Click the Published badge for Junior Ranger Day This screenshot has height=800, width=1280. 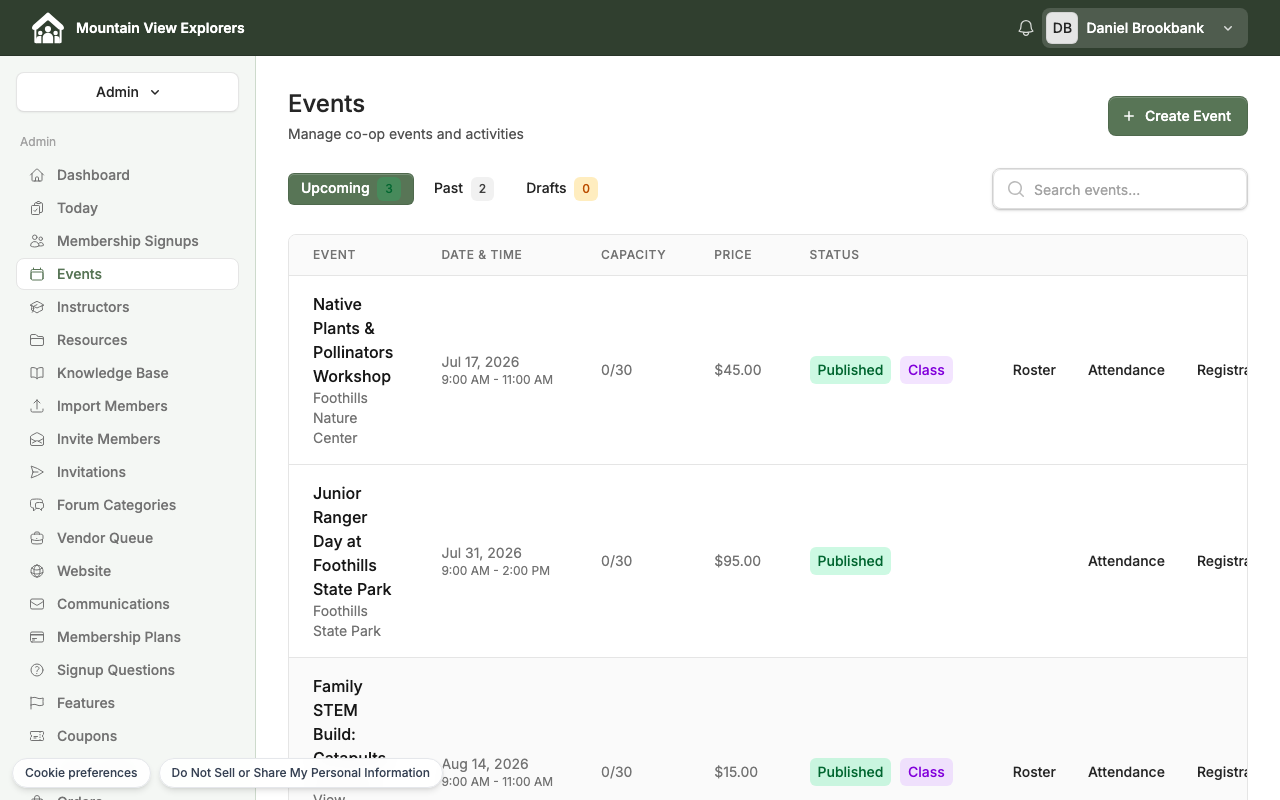tap(850, 561)
